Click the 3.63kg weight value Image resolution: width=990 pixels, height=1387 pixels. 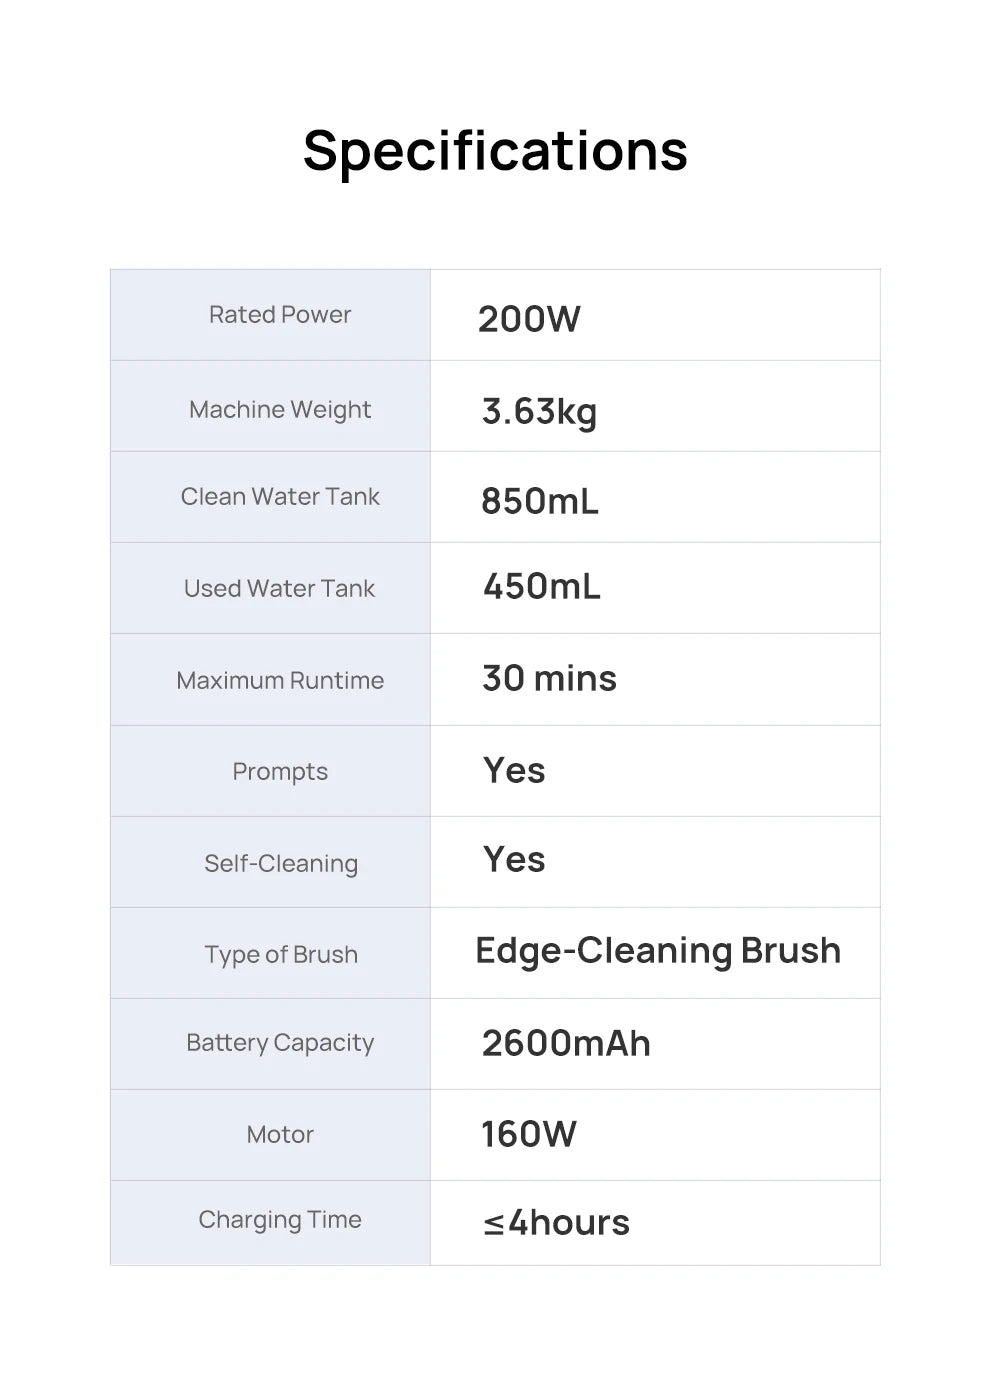coord(539,411)
